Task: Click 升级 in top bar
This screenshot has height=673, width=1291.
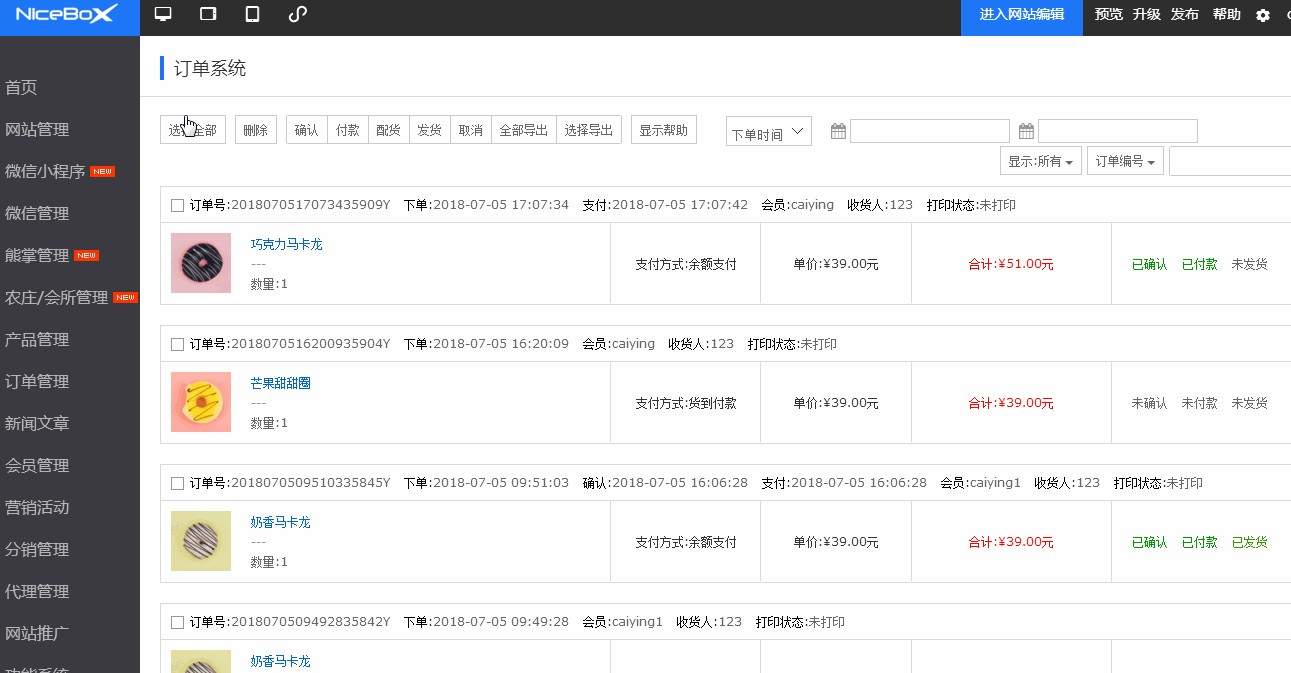Action: [x=1147, y=15]
